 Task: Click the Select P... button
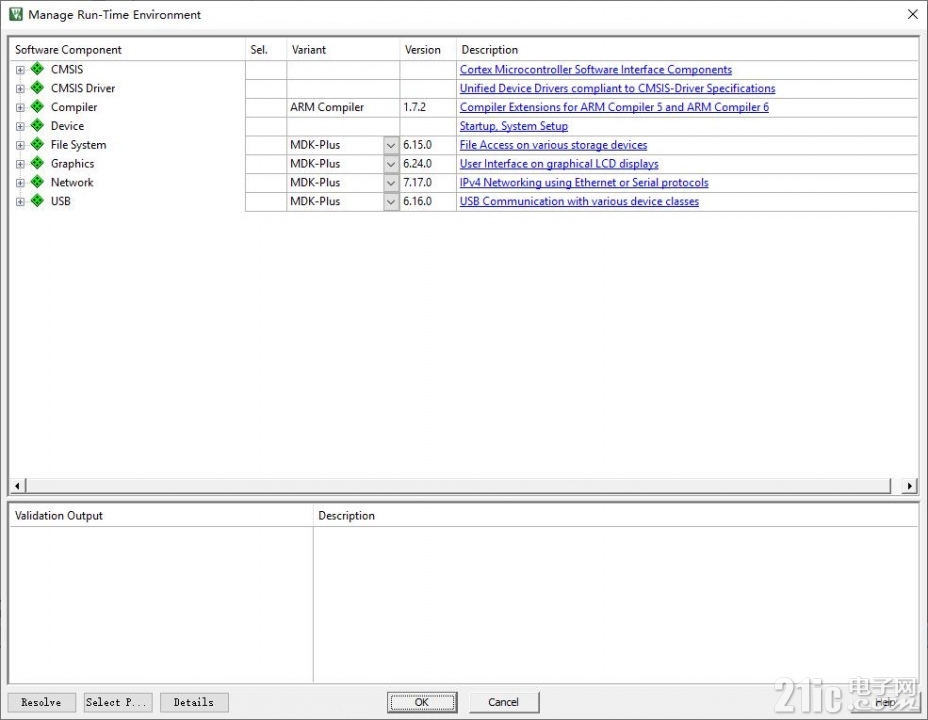coord(118,702)
